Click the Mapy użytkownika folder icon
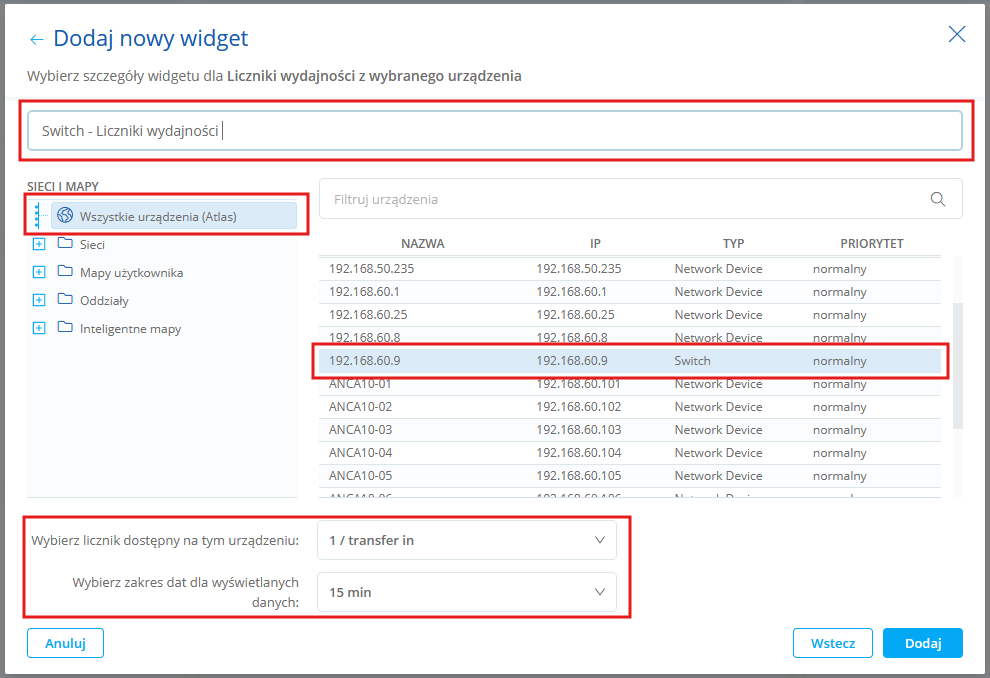Viewport: 990px width, 678px height. (65, 272)
